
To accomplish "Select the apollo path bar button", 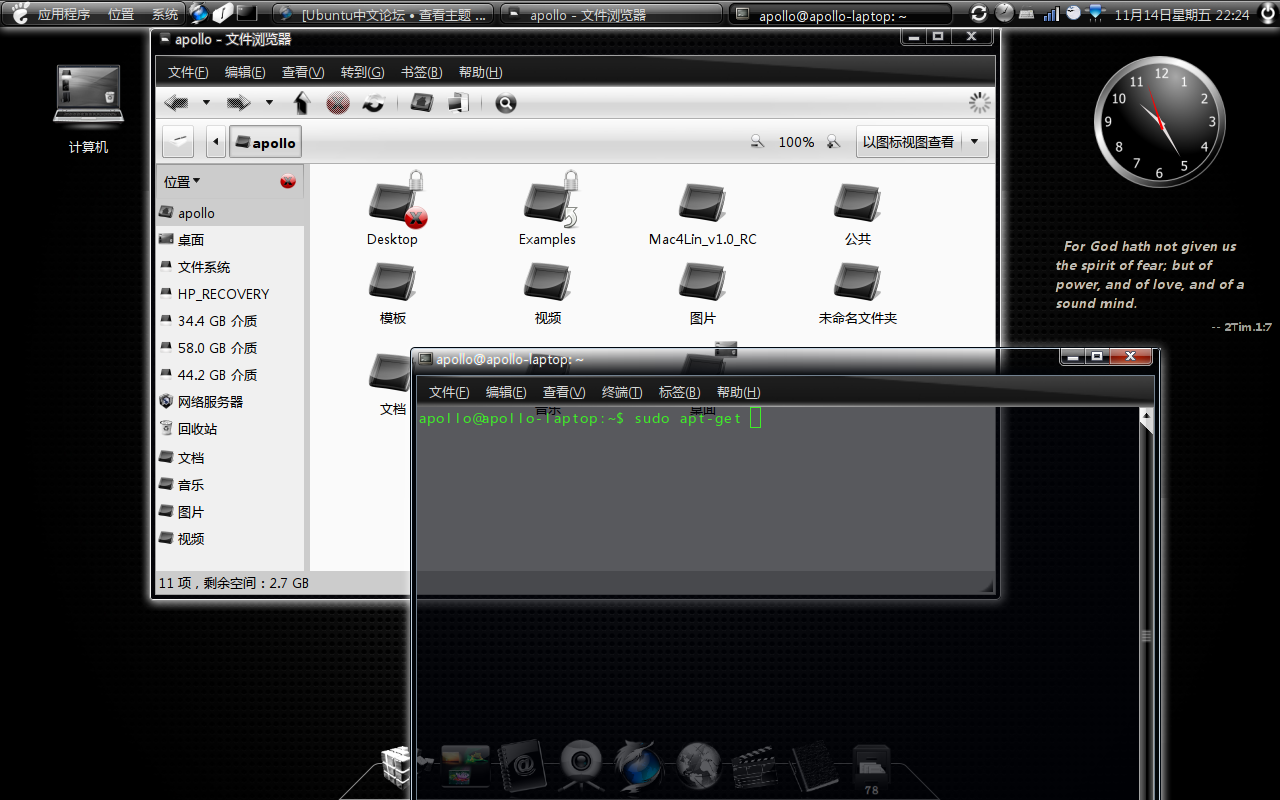I will click(265, 142).
